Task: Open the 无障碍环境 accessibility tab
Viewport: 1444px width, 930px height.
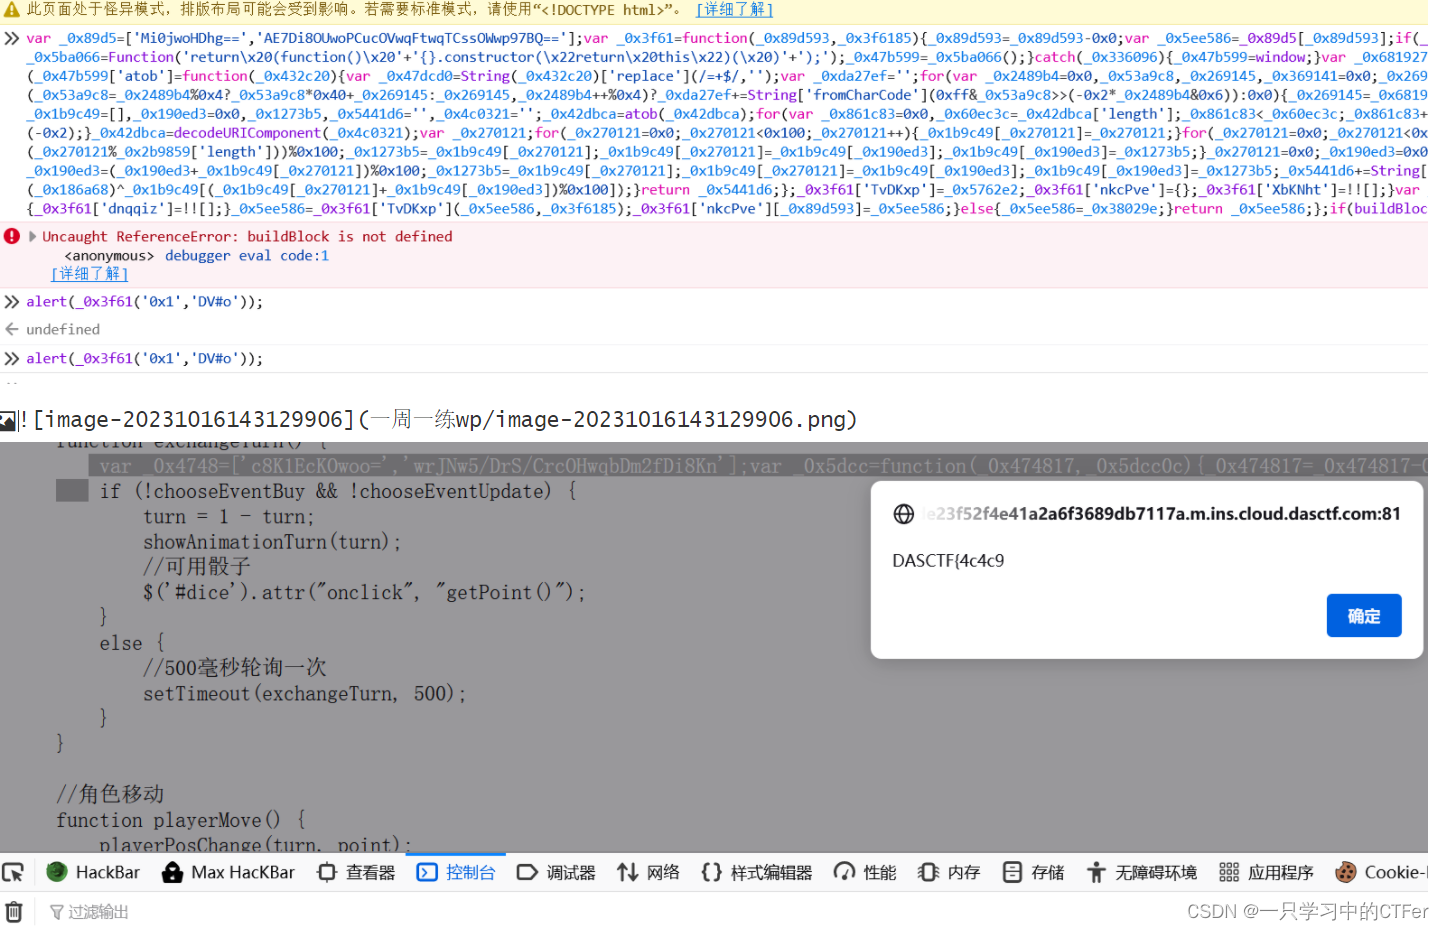Action: (x=1141, y=872)
